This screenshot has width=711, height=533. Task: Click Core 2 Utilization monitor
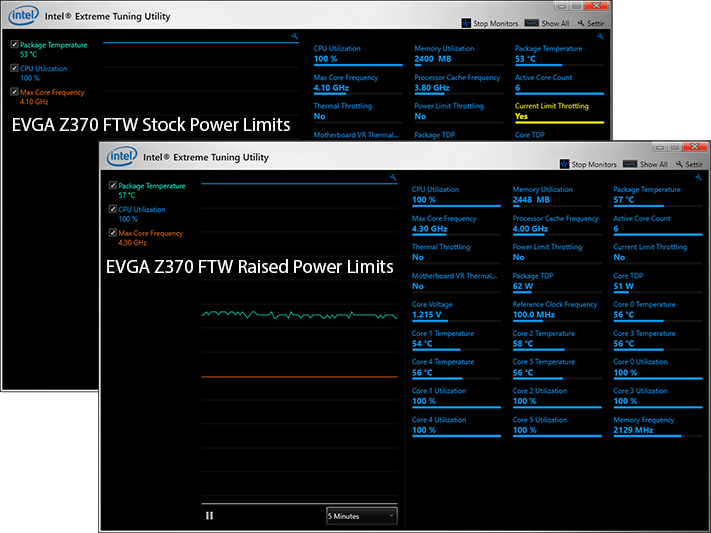[x=557, y=397]
